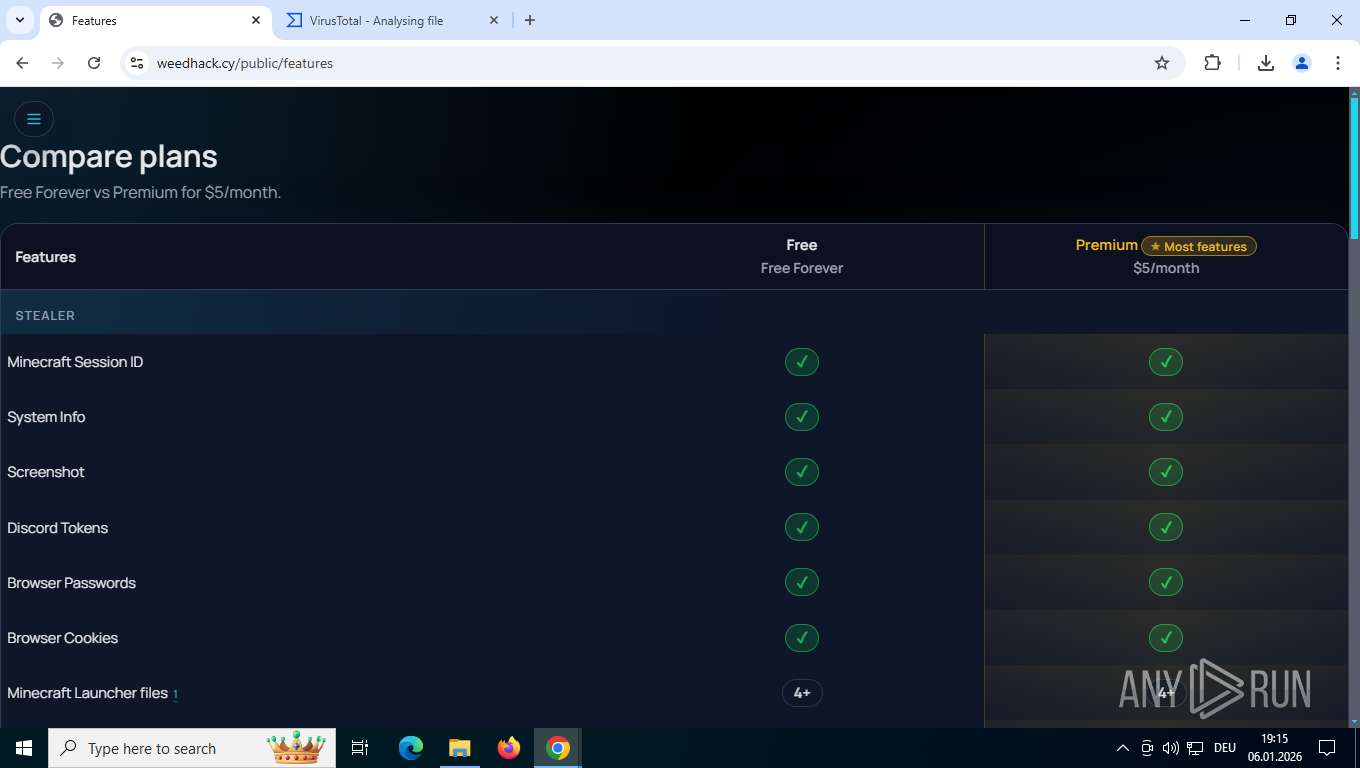This screenshot has height=768, width=1360.
Task: Click the Minecraft Session ID row label
Action: [75, 362]
